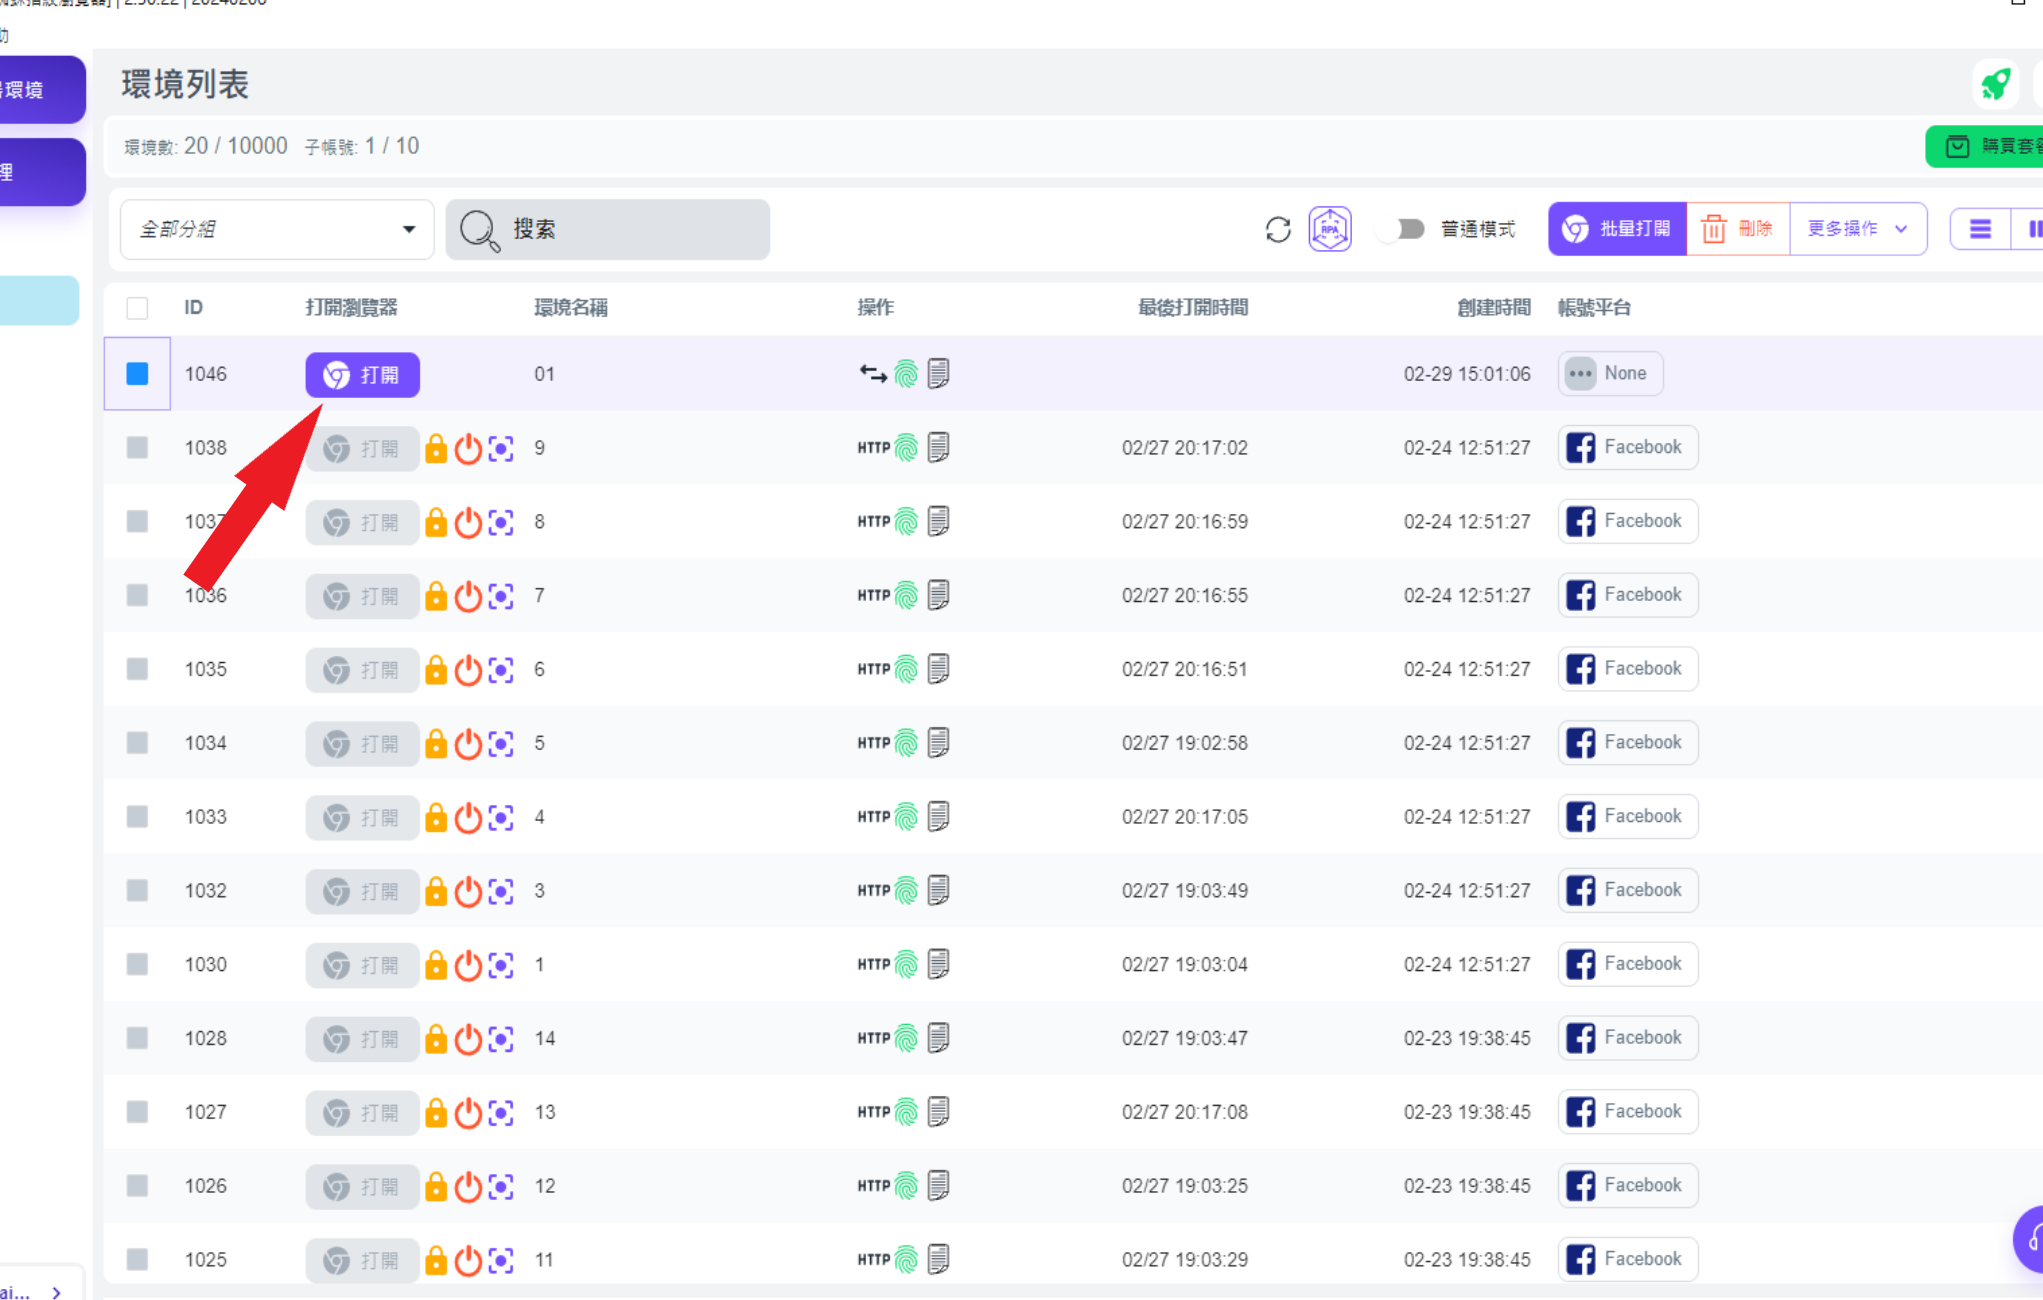The height and width of the screenshot is (1300, 2043).
Task: Click the proxy arrows icon in row 1046
Action: click(x=873, y=374)
